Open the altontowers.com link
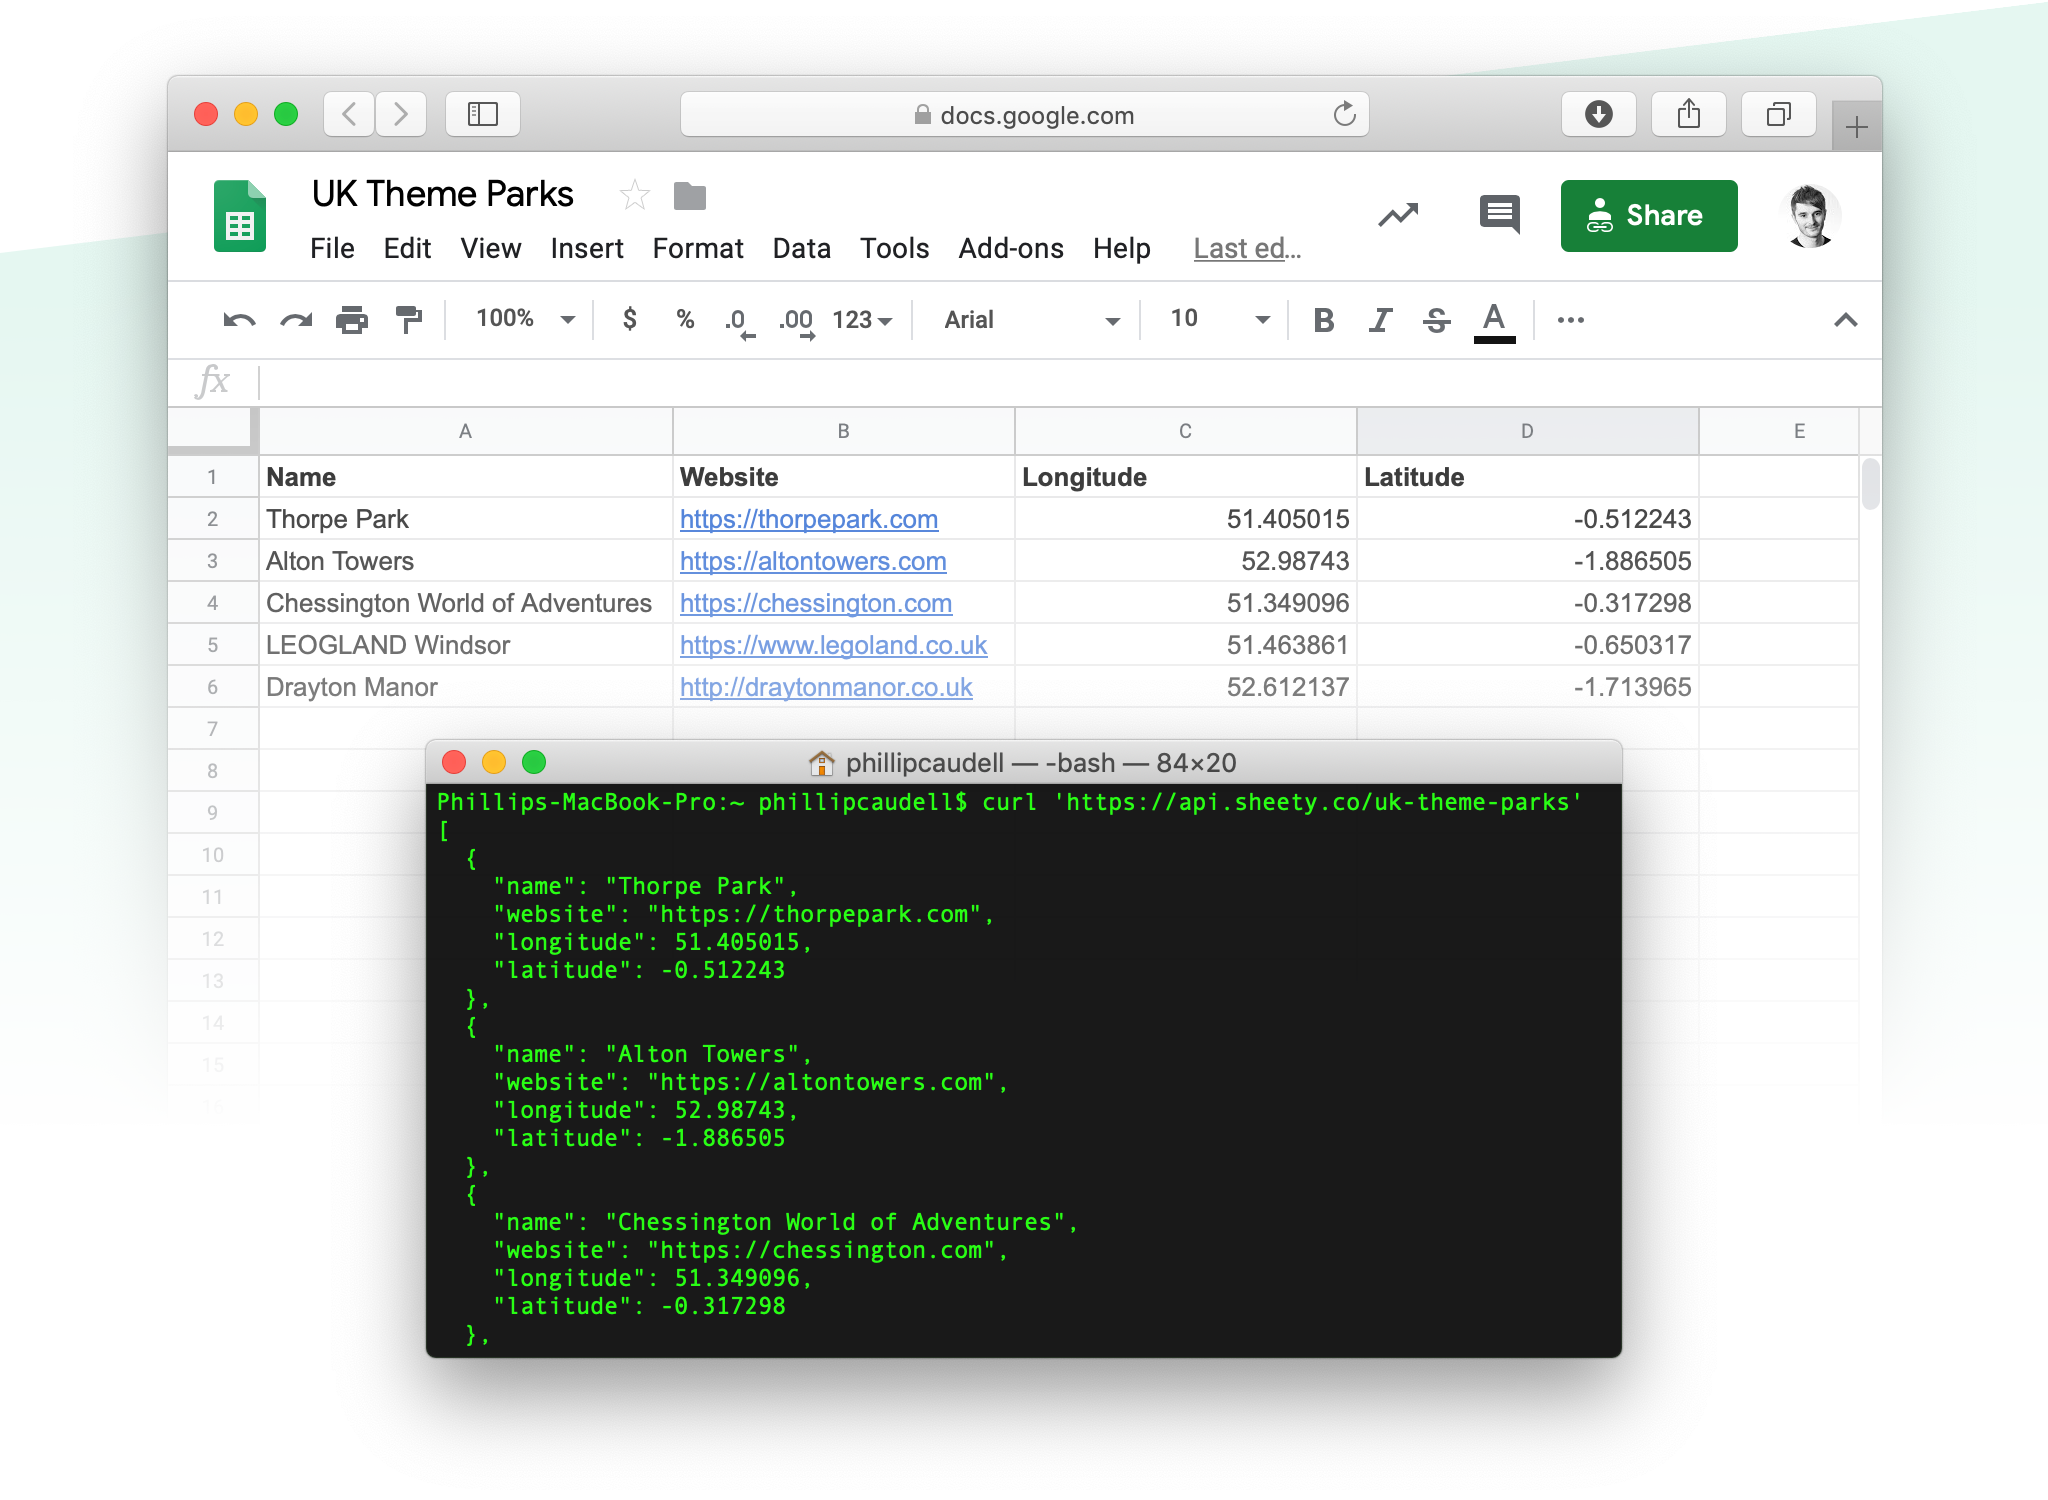 click(813, 561)
